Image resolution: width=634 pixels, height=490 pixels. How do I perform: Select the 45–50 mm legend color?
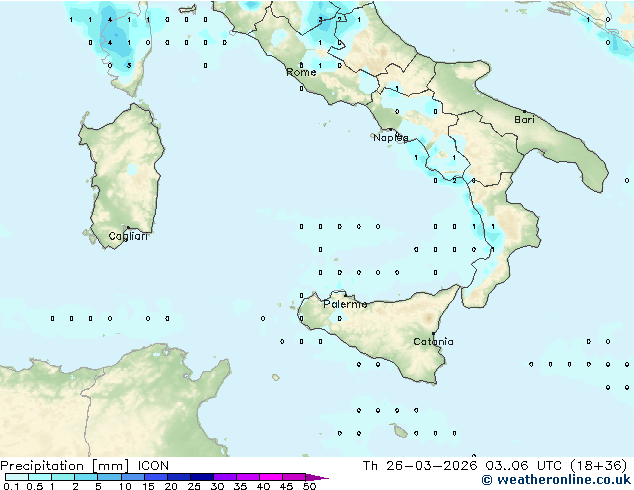pyautogui.click(x=294, y=477)
